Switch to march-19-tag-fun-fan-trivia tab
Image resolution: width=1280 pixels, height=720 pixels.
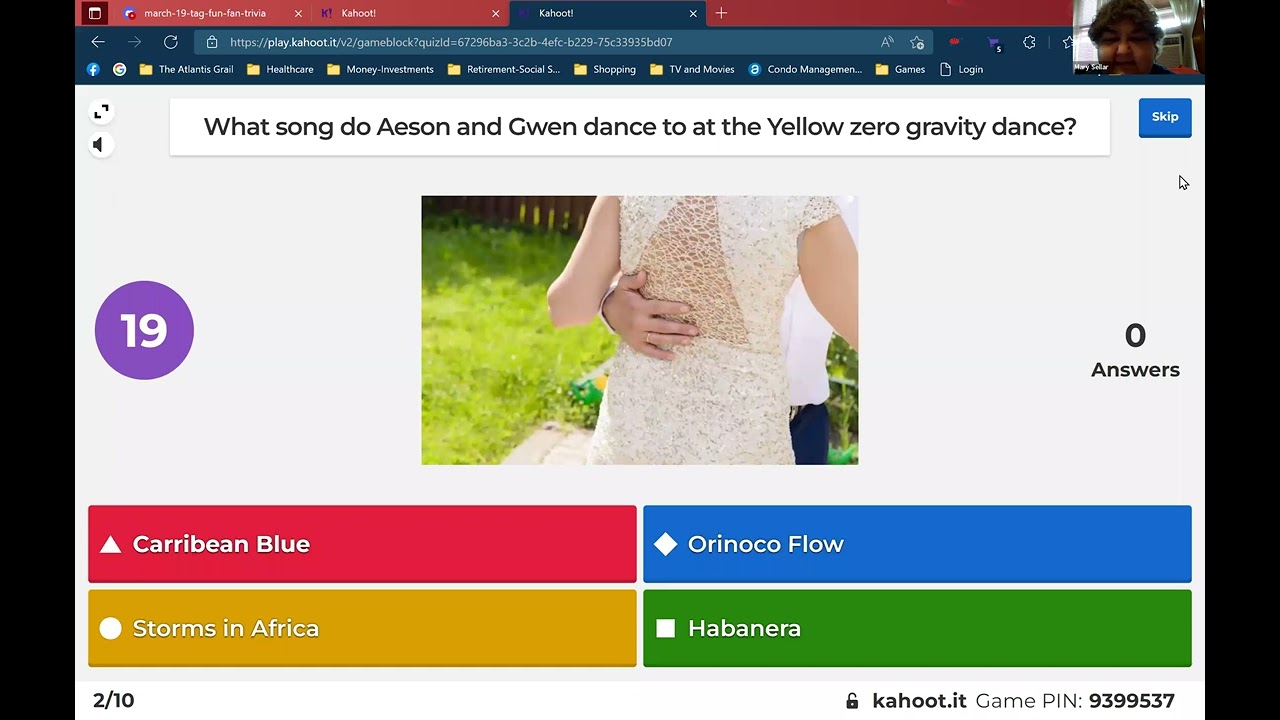point(205,13)
